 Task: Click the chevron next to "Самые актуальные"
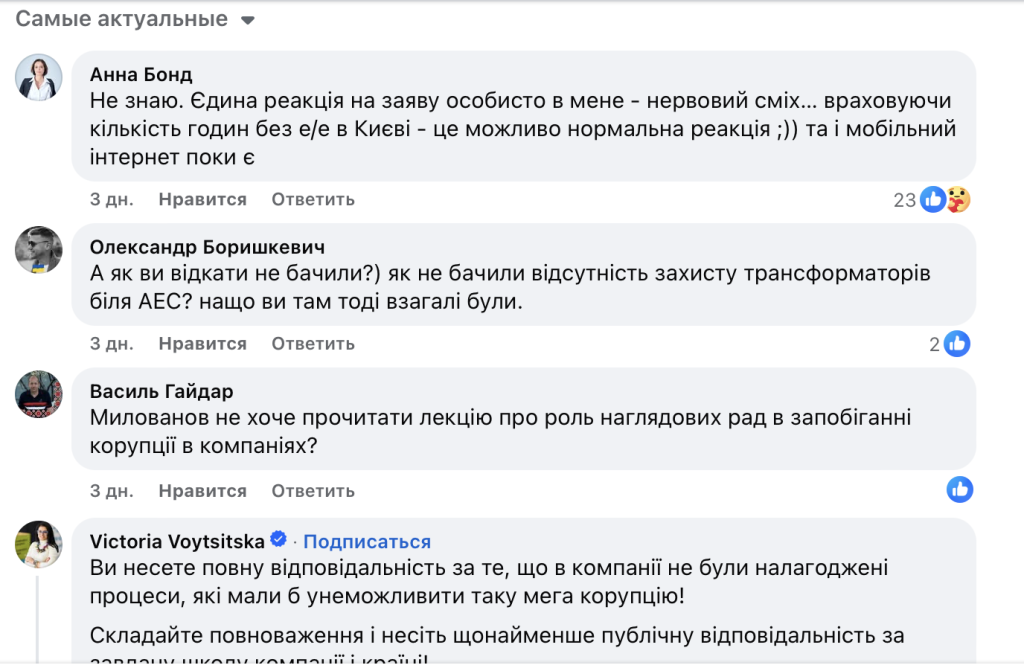tap(246, 18)
